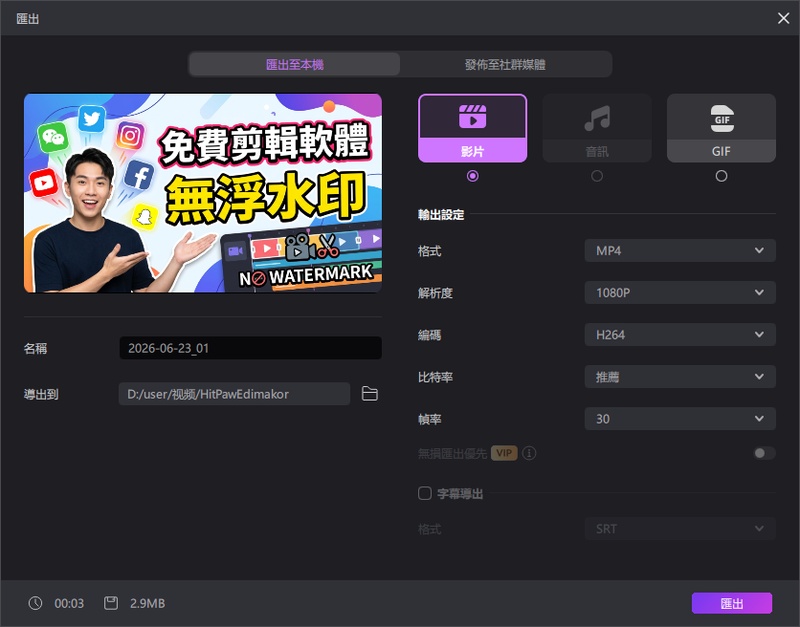Screen dimensions: 800x627
Task: Select the GIF export card
Action: (x=721, y=128)
